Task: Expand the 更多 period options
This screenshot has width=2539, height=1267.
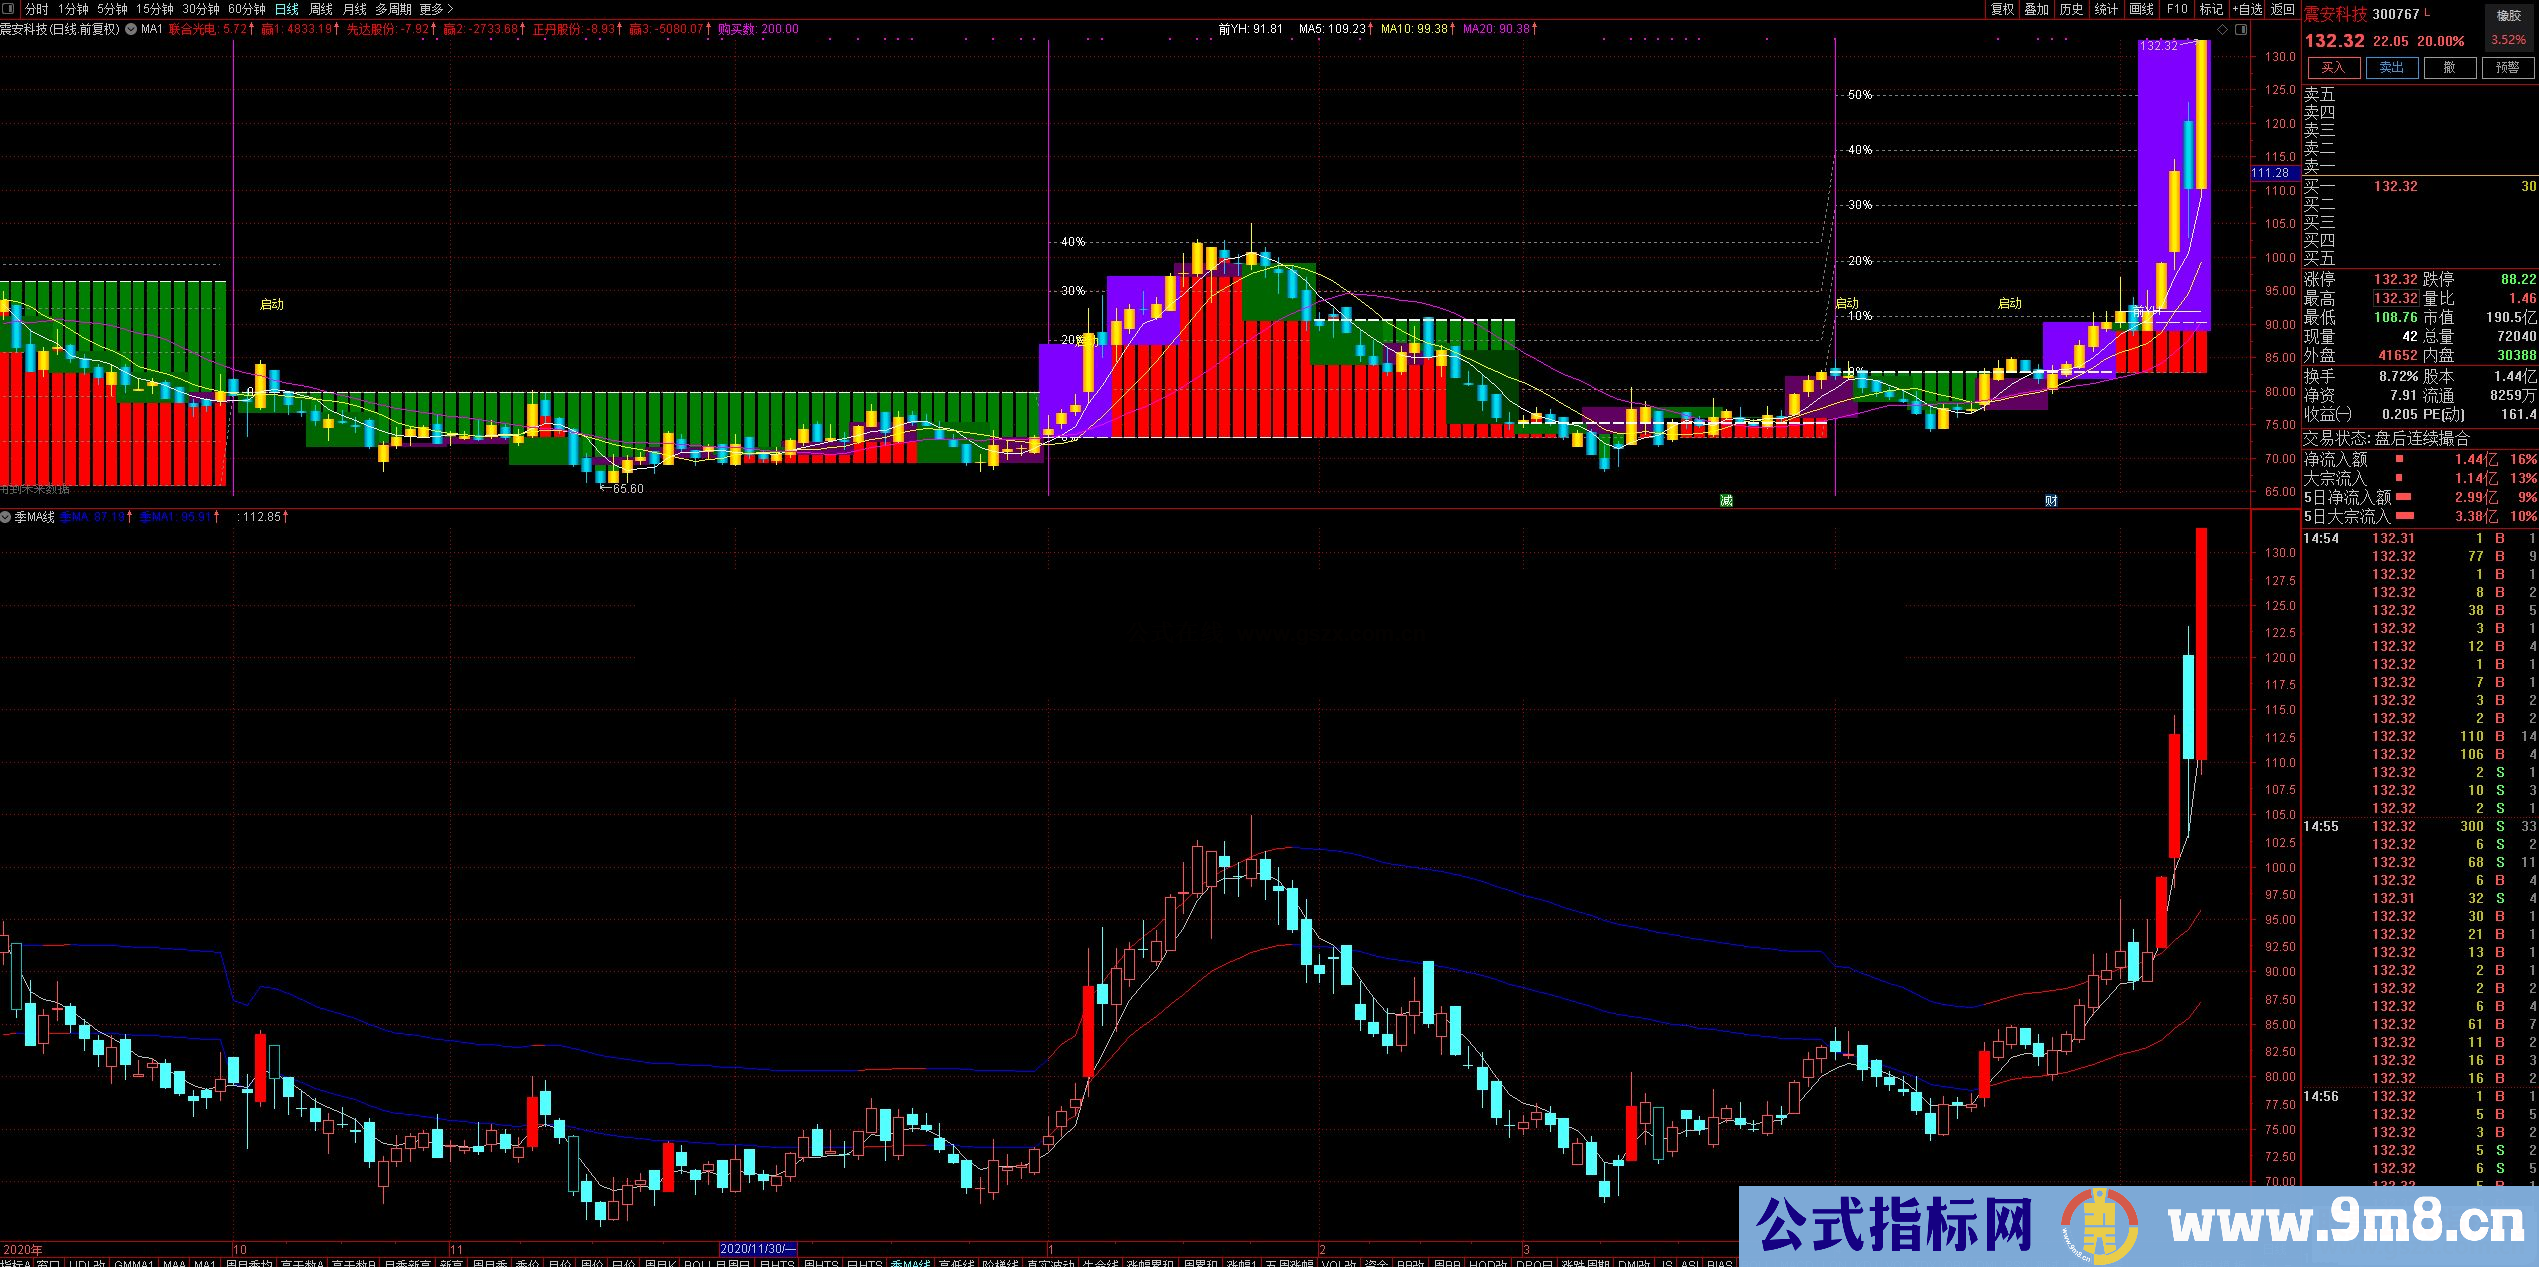Action: tap(436, 9)
